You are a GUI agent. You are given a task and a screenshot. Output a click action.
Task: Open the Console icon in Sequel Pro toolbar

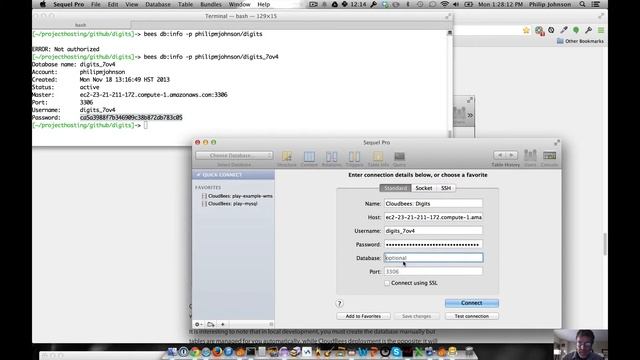[x=549, y=158]
